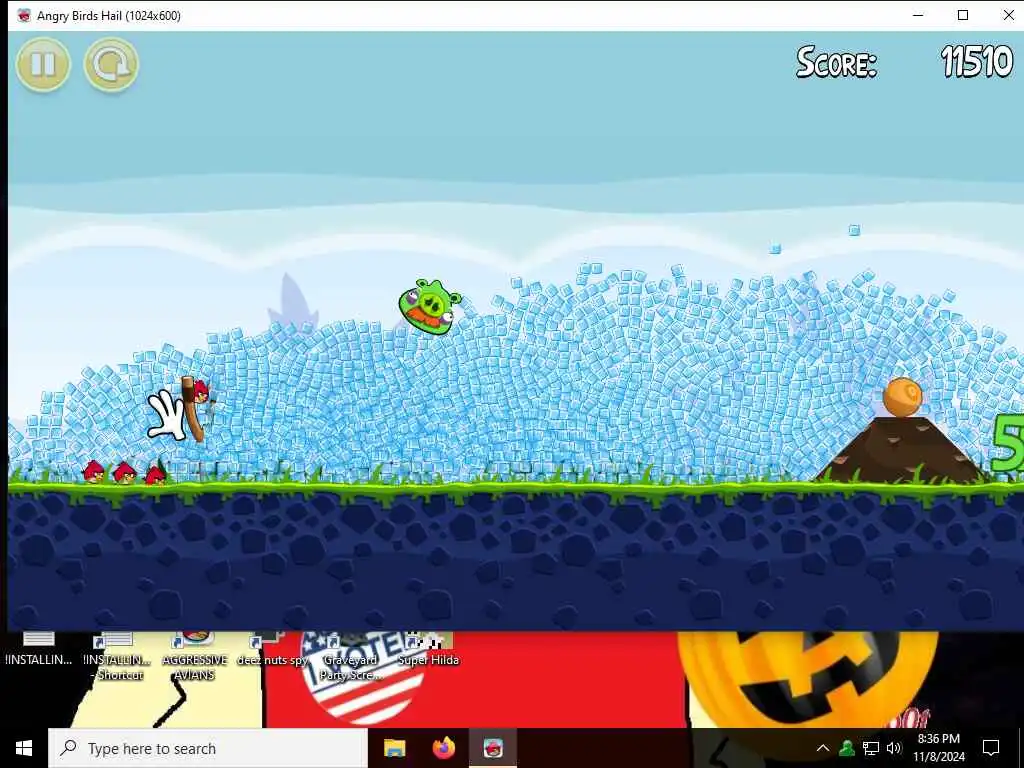Click the Score: label
This screenshot has width=1024, height=768.
(x=837, y=63)
